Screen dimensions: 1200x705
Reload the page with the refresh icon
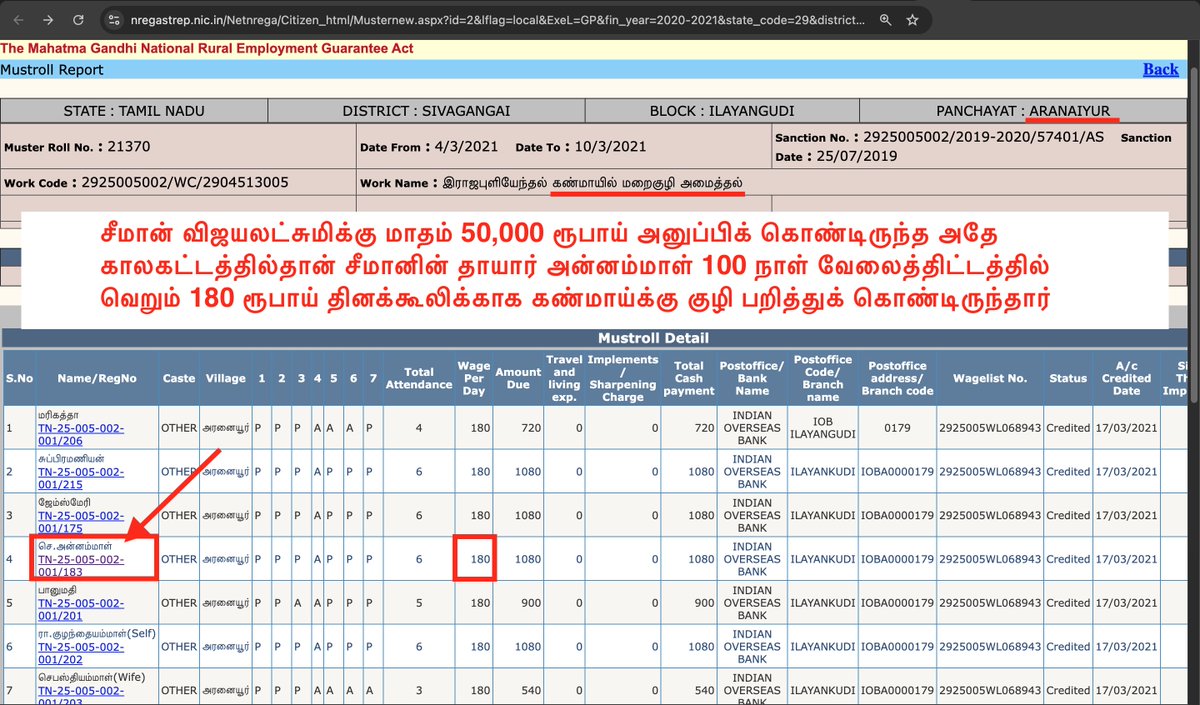tap(78, 19)
